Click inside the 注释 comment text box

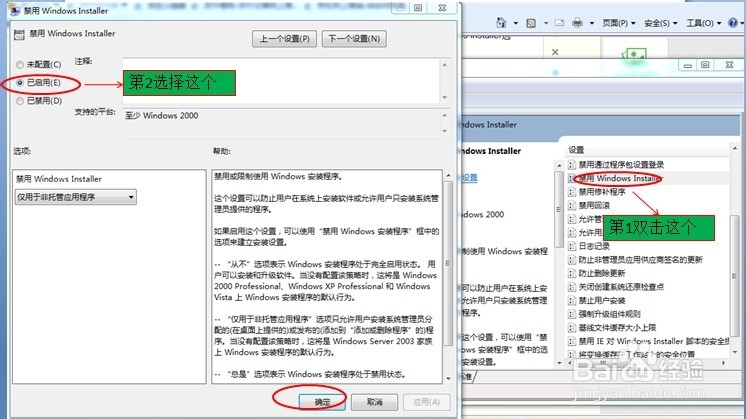pos(281,80)
